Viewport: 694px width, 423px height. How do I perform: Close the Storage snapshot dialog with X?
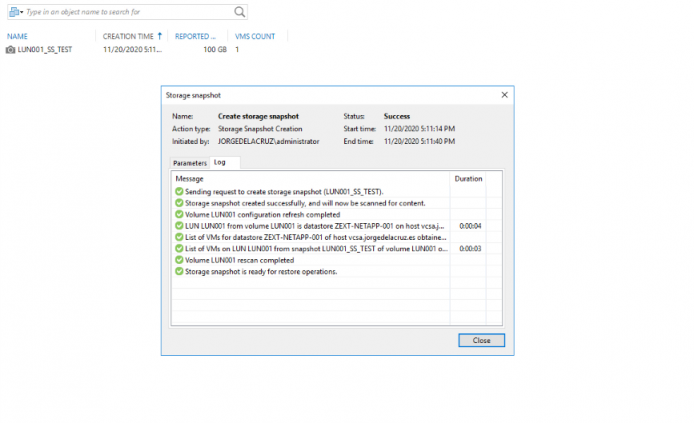[505, 95]
